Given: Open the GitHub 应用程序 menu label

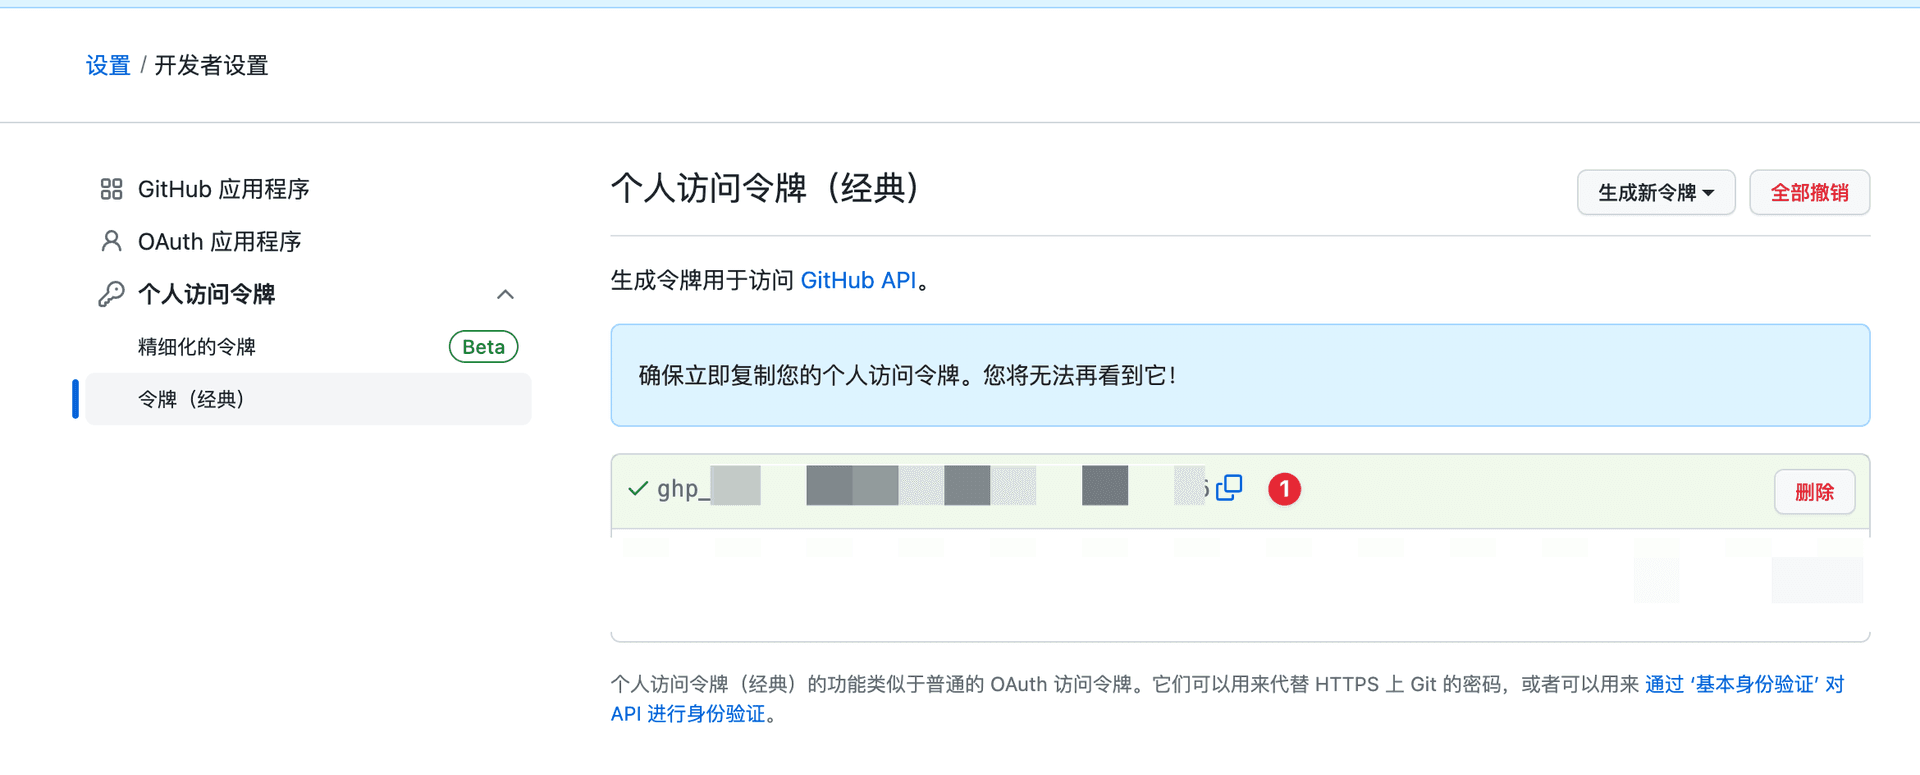Looking at the screenshot, I should [223, 189].
